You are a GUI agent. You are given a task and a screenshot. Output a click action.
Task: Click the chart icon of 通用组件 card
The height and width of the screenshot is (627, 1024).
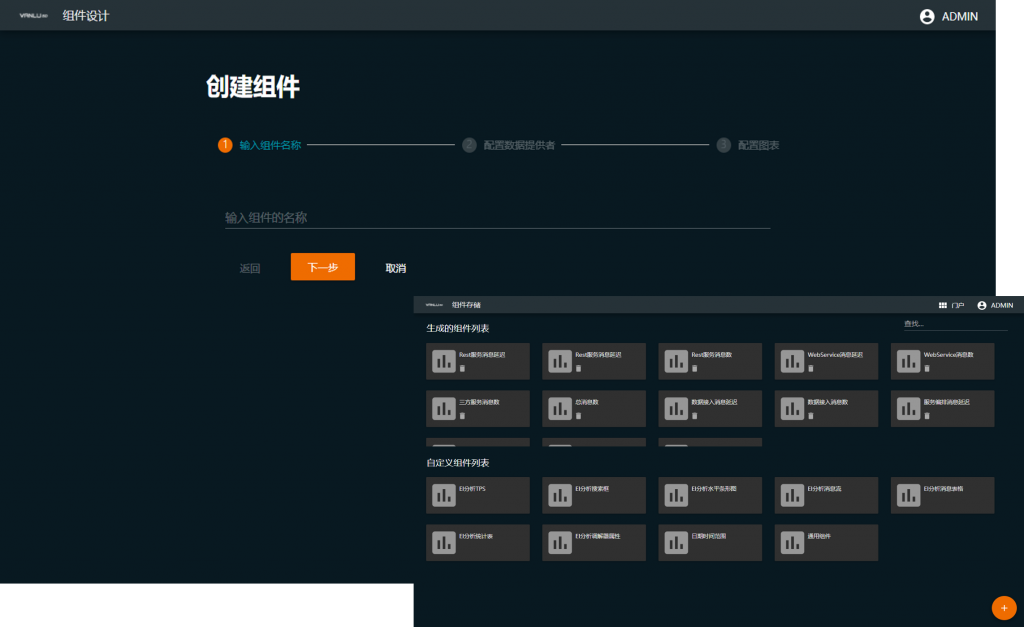(x=792, y=543)
